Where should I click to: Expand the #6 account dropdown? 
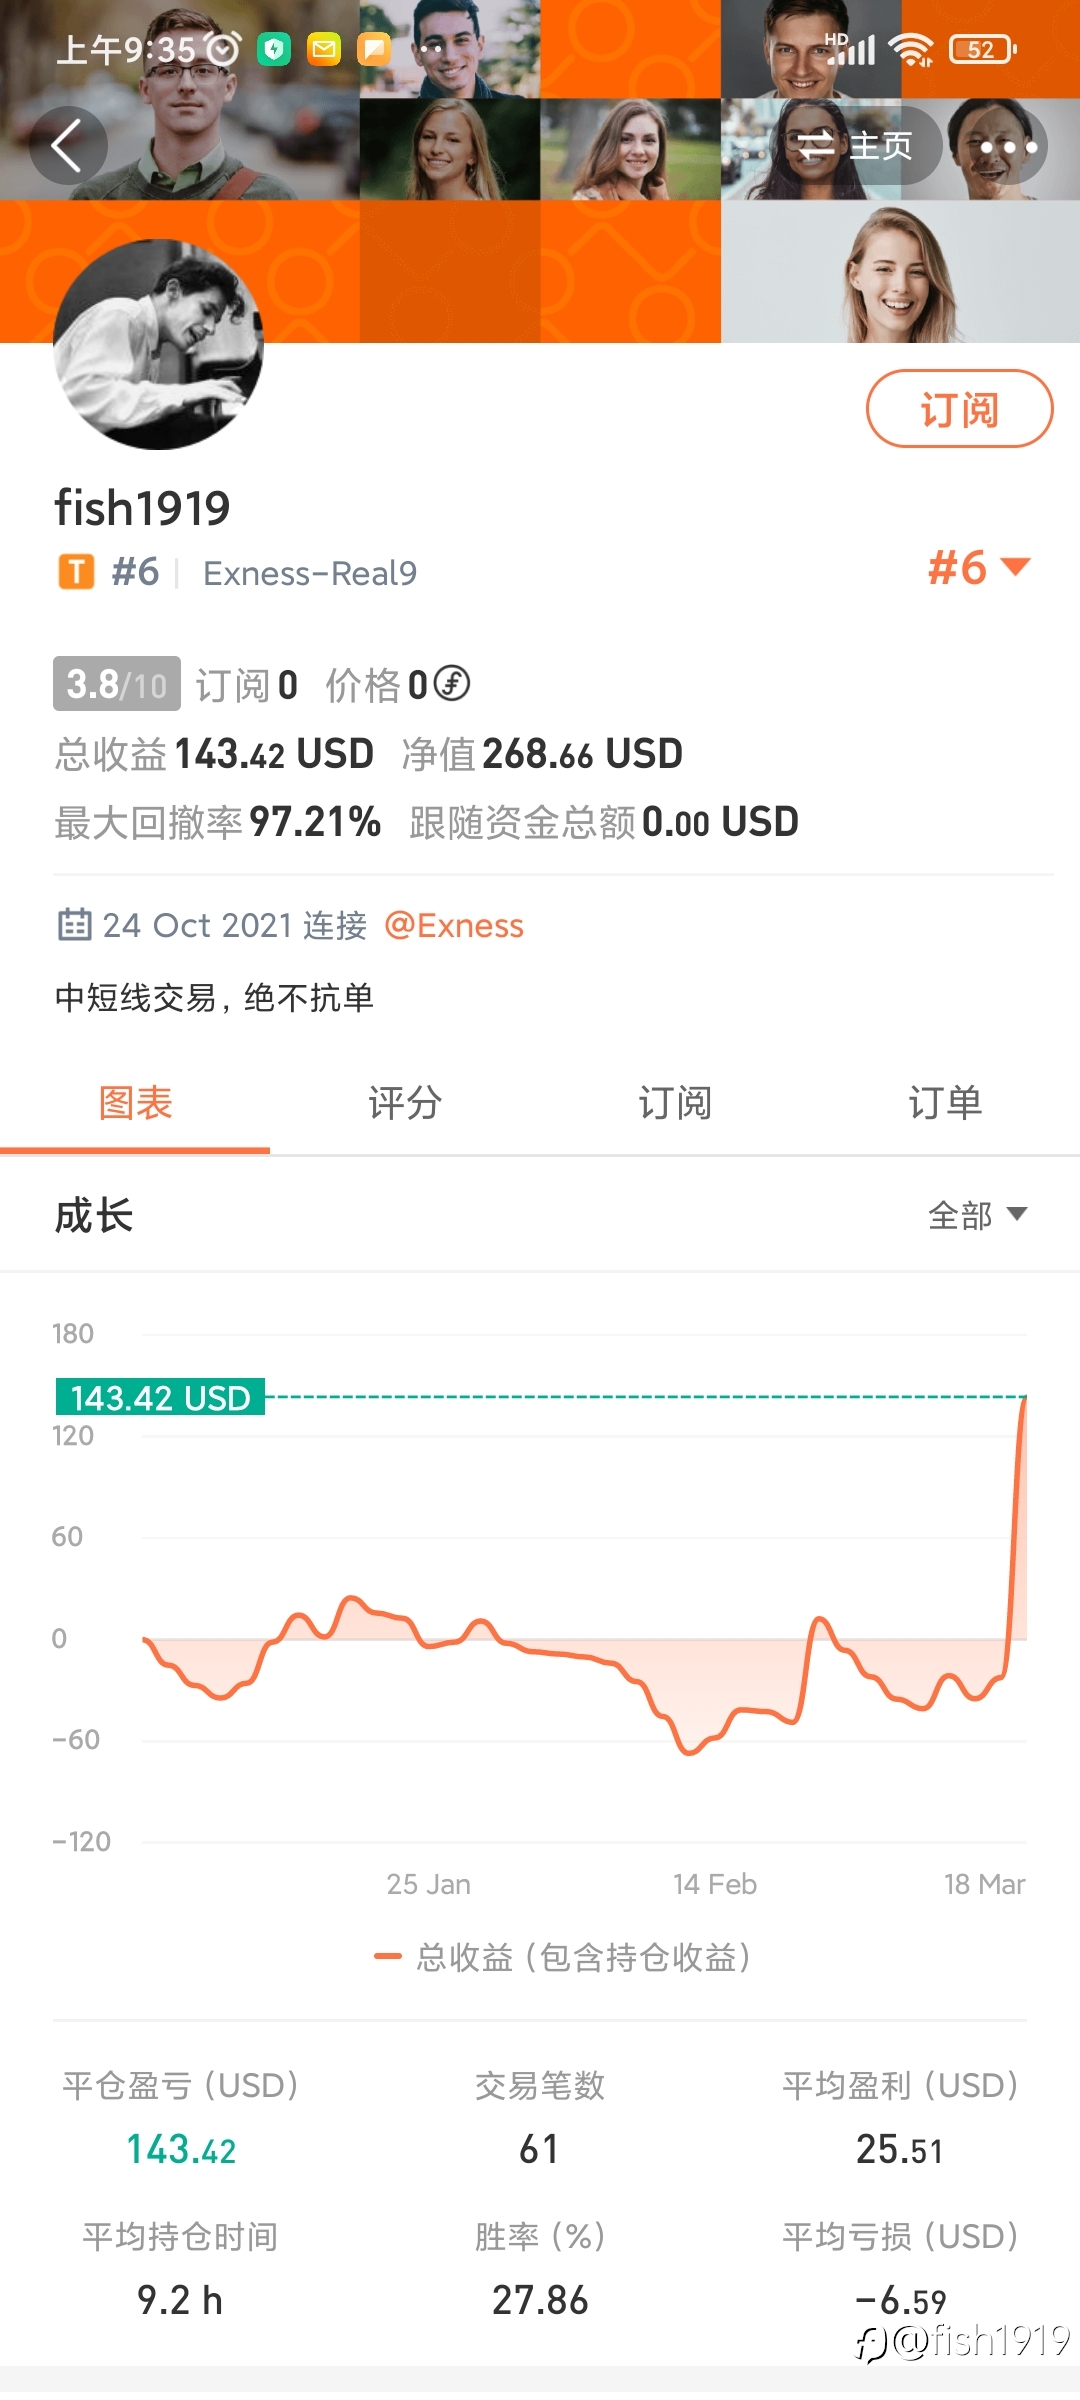tap(978, 568)
